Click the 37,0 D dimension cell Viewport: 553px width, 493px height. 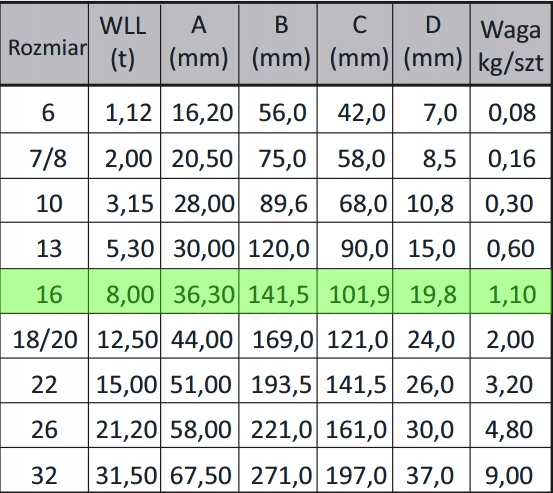pyautogui.click(x=431, y=471)
